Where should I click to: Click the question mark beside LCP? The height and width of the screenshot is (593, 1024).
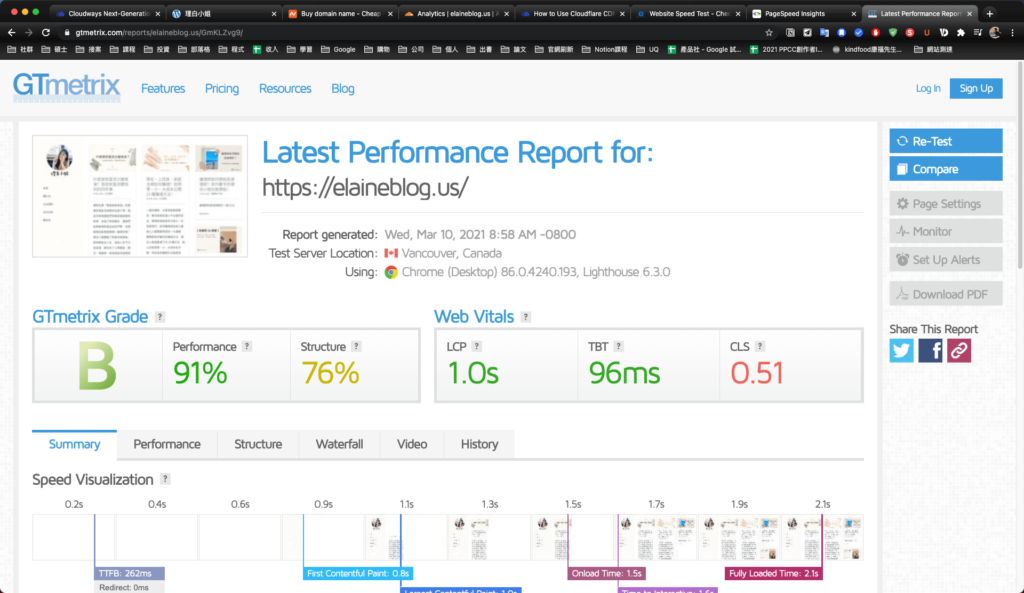(477, 346)
